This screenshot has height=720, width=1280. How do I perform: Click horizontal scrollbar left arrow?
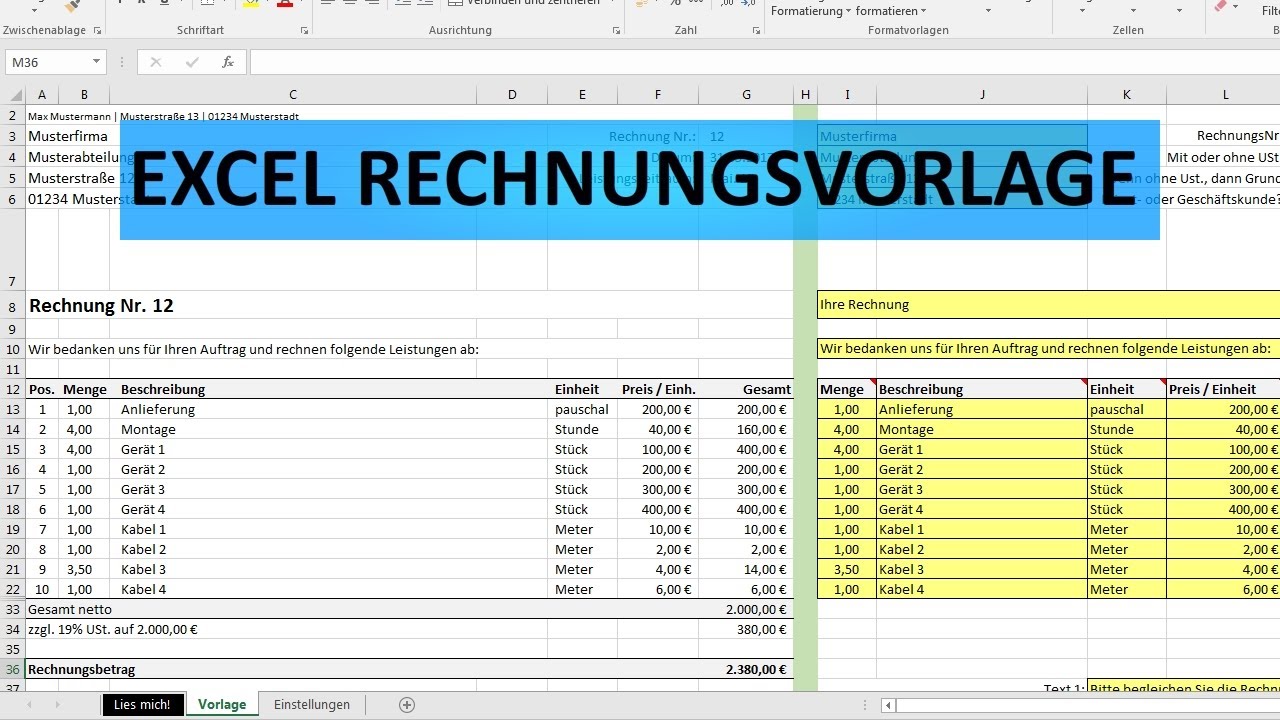tap(887, 705)
